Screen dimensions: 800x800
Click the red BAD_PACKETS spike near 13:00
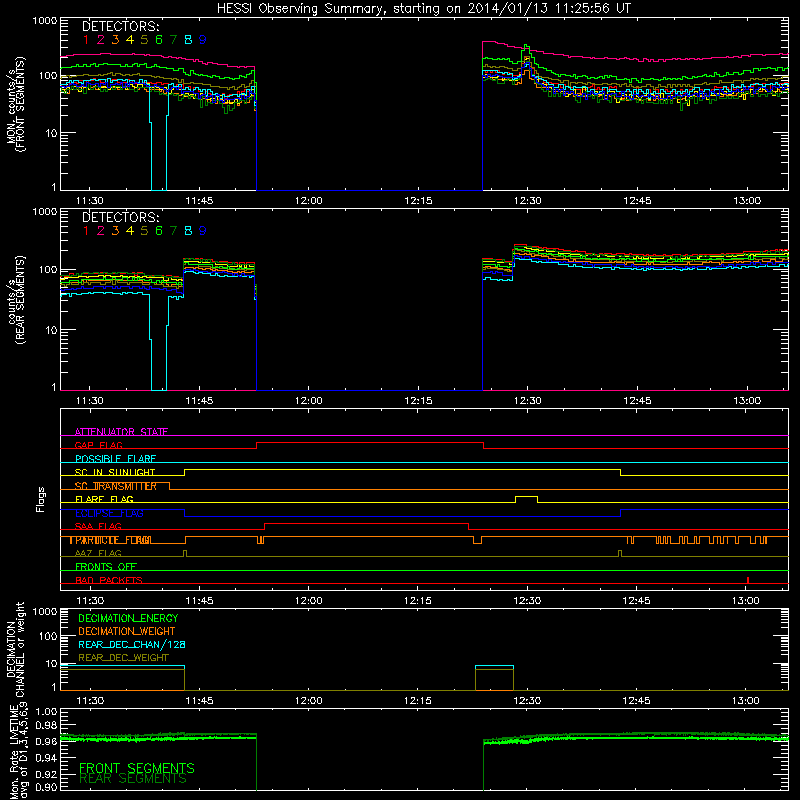pos(747,580)
